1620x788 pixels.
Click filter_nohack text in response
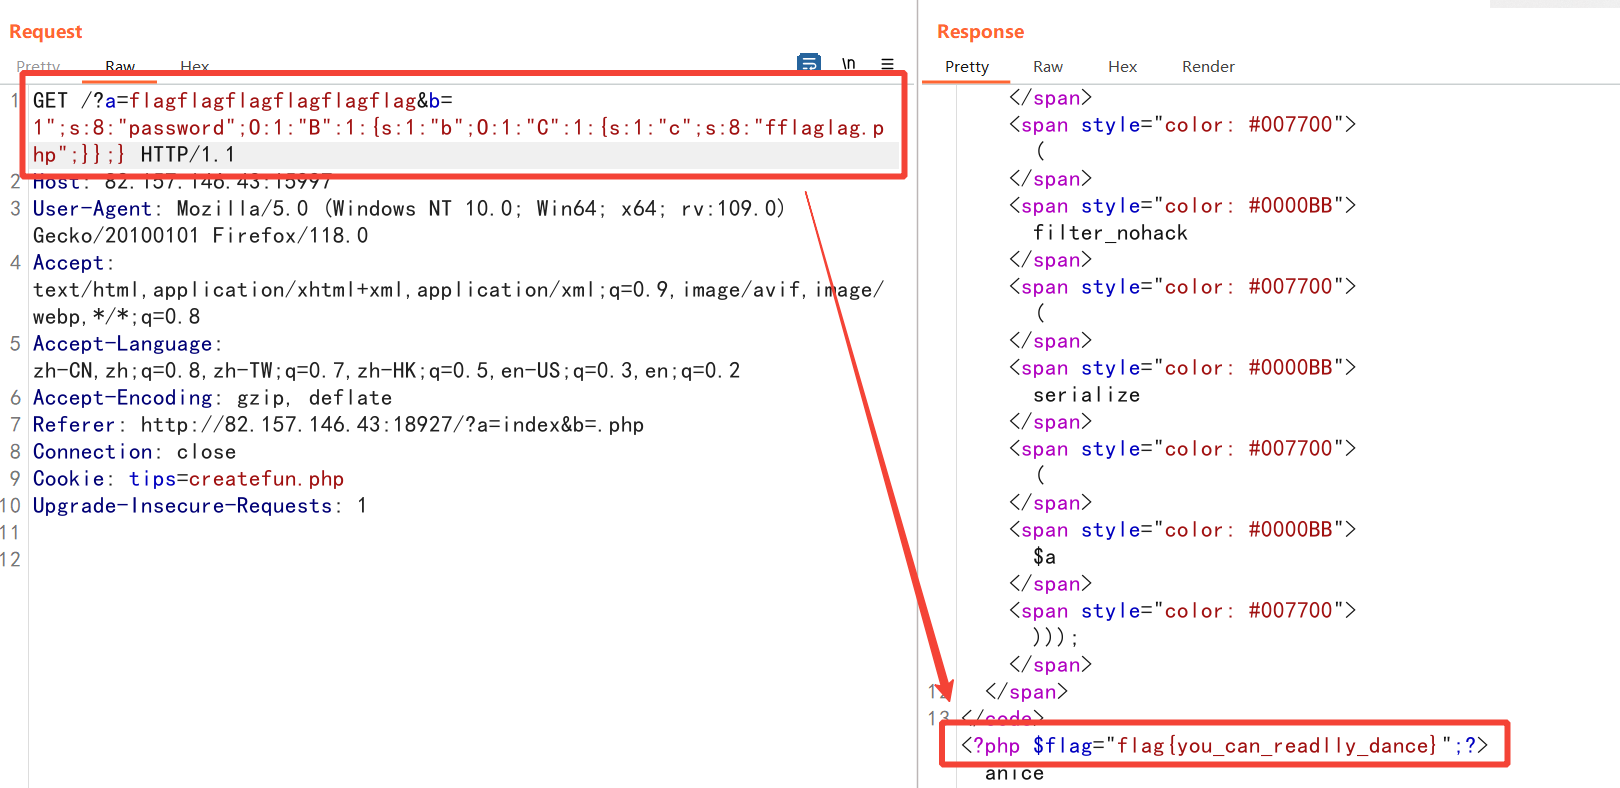point(1110,232)
